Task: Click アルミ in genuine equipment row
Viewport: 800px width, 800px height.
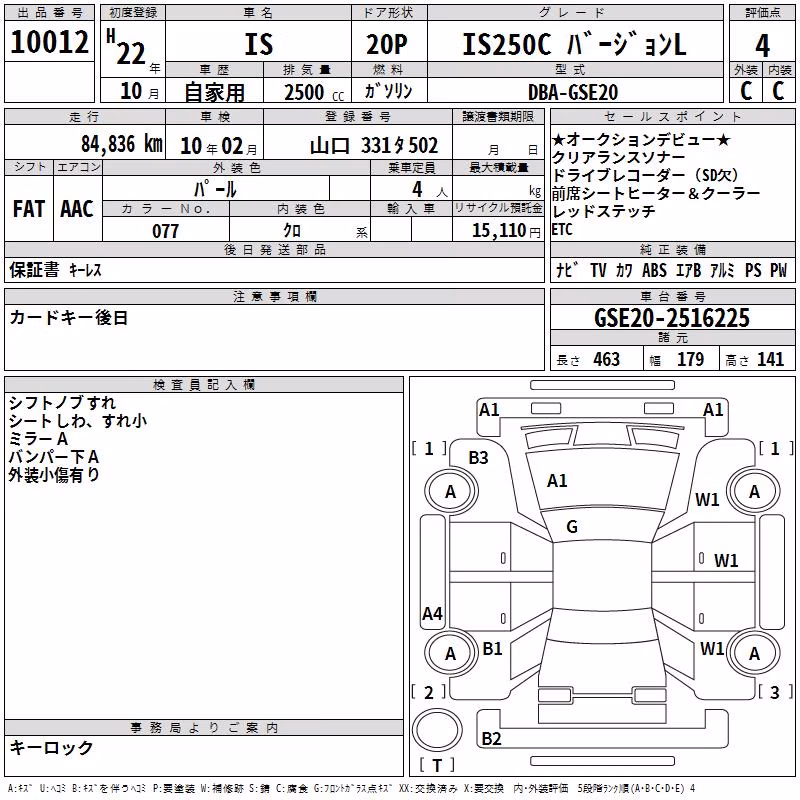Action: pyautogui.click(x=722, y=270)
